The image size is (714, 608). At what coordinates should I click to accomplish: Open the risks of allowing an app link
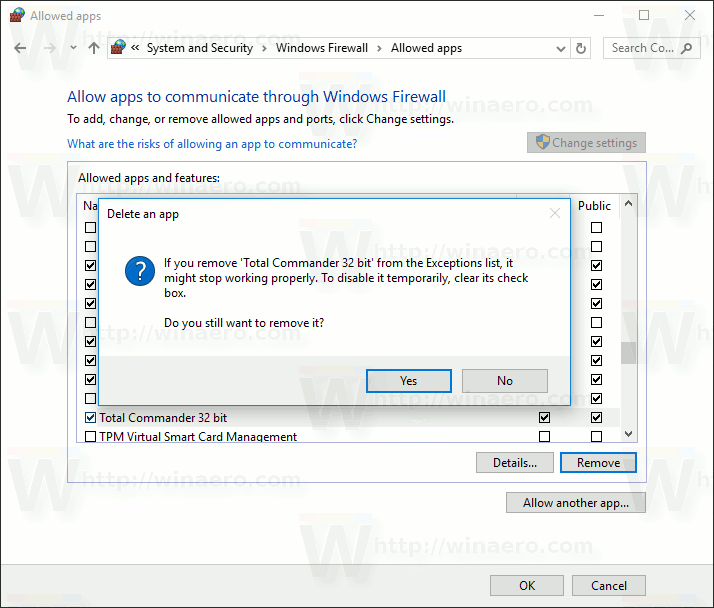coord(212,144)
